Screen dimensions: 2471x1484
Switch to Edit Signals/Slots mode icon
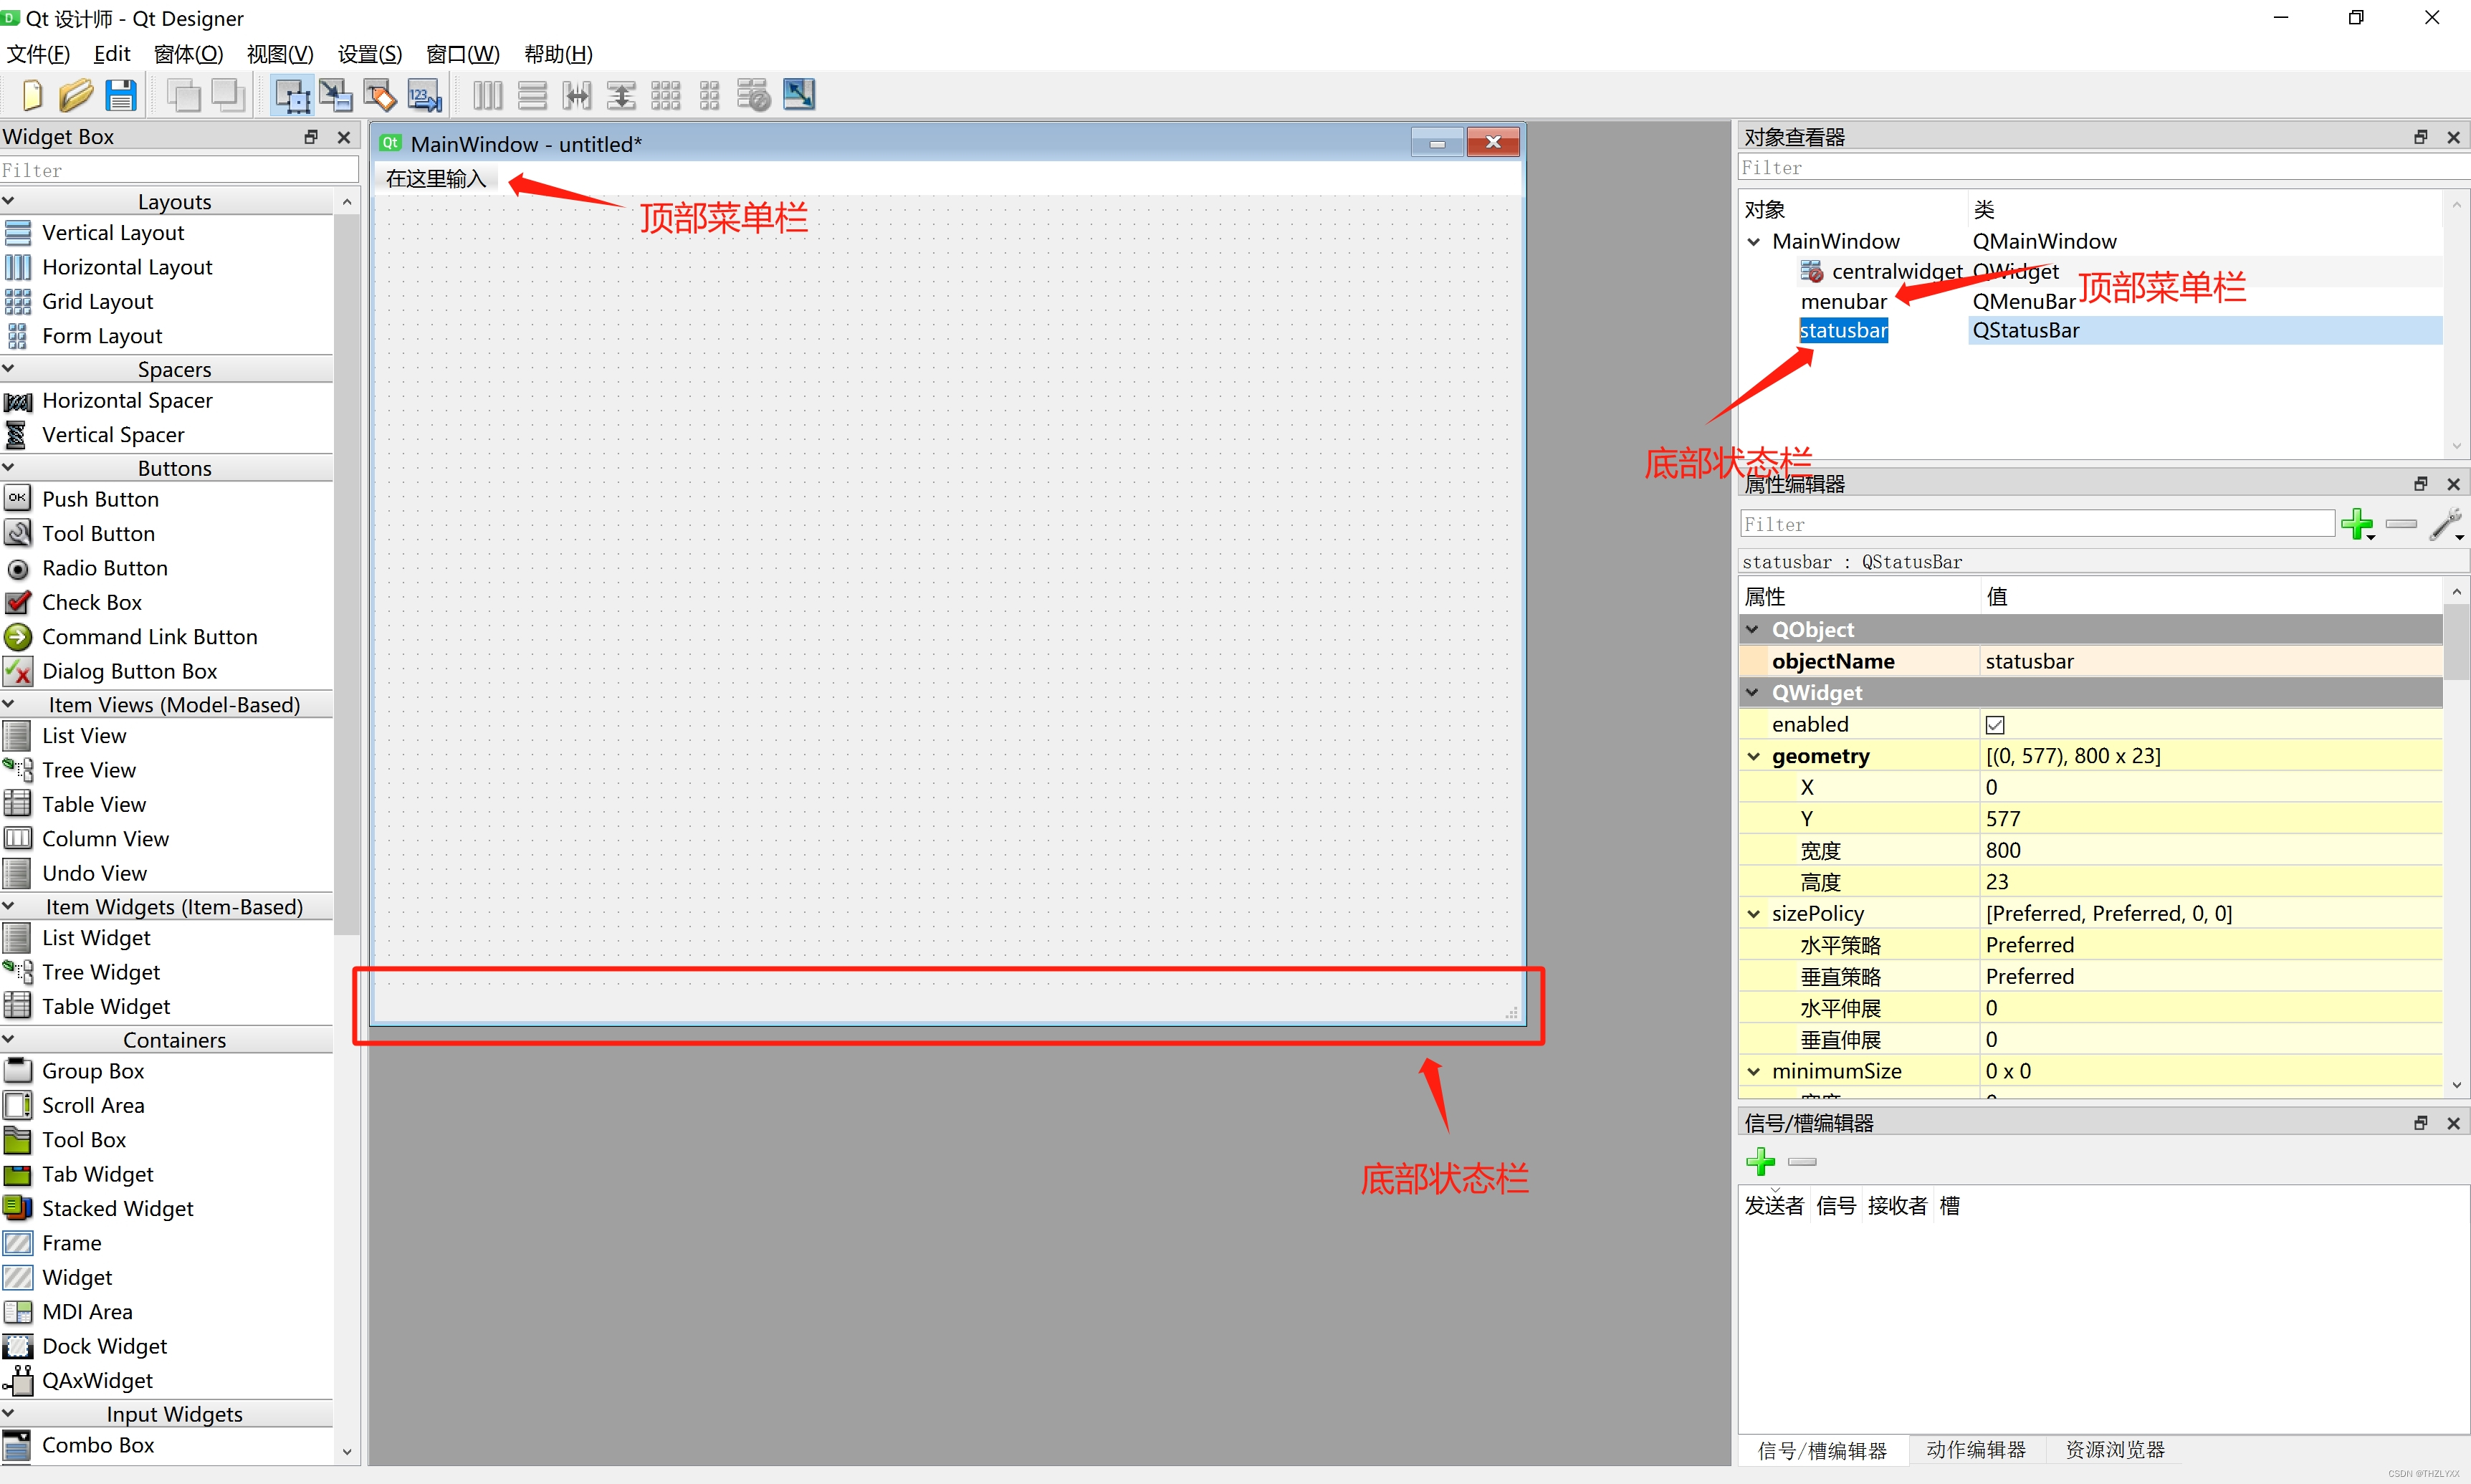pyautogui.click(x=336, y=95)
